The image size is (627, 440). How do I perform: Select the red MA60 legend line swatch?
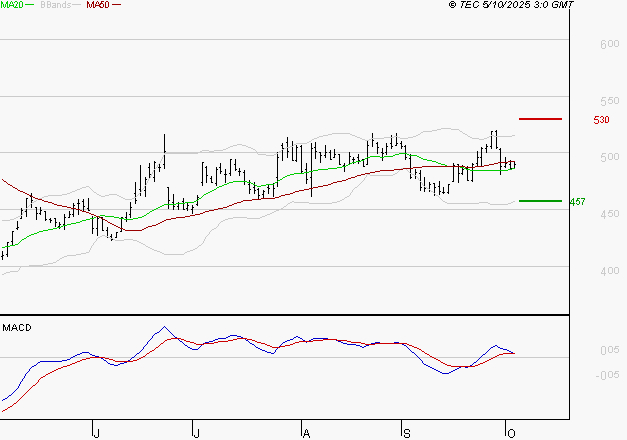point(116,5)
